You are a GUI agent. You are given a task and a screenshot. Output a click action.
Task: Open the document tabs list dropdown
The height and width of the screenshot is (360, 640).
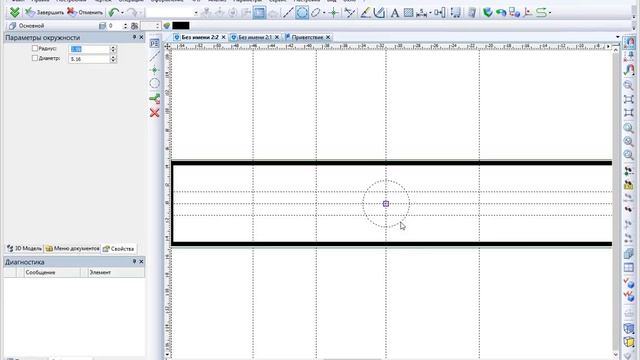click(x=618, y=37)
